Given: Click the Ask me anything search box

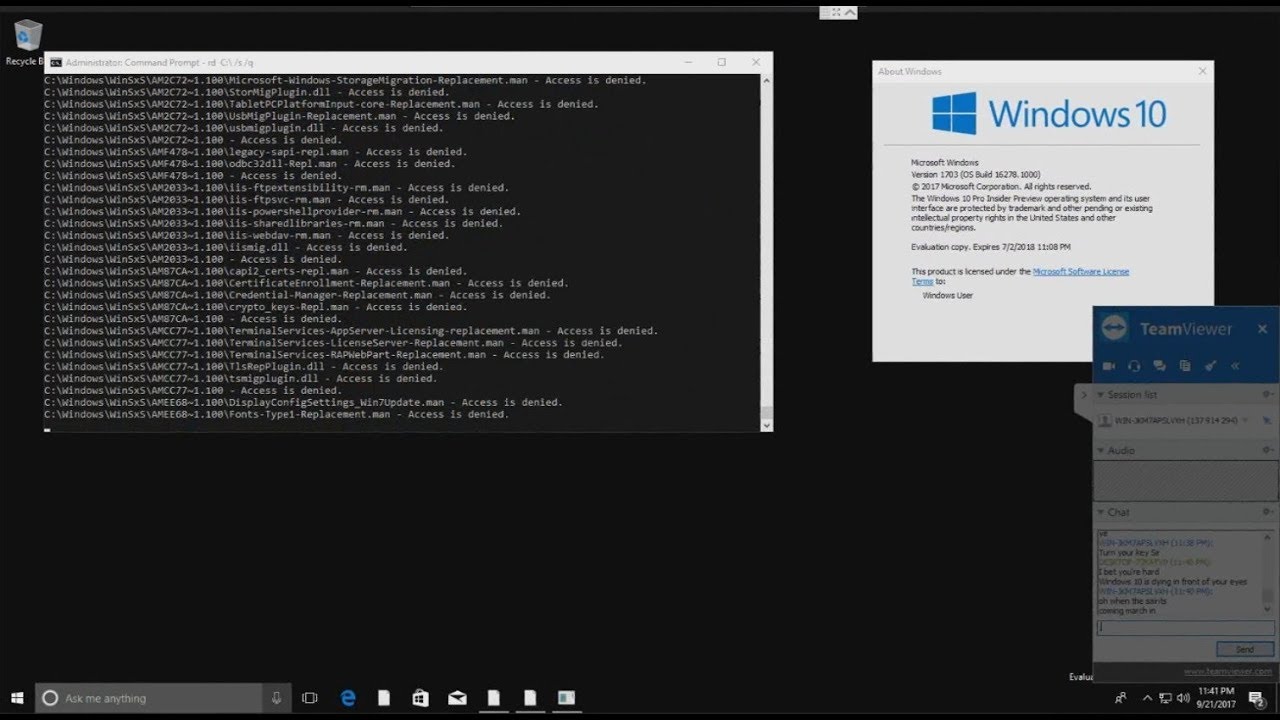Looking at the screenshot, I should [150, 698].
